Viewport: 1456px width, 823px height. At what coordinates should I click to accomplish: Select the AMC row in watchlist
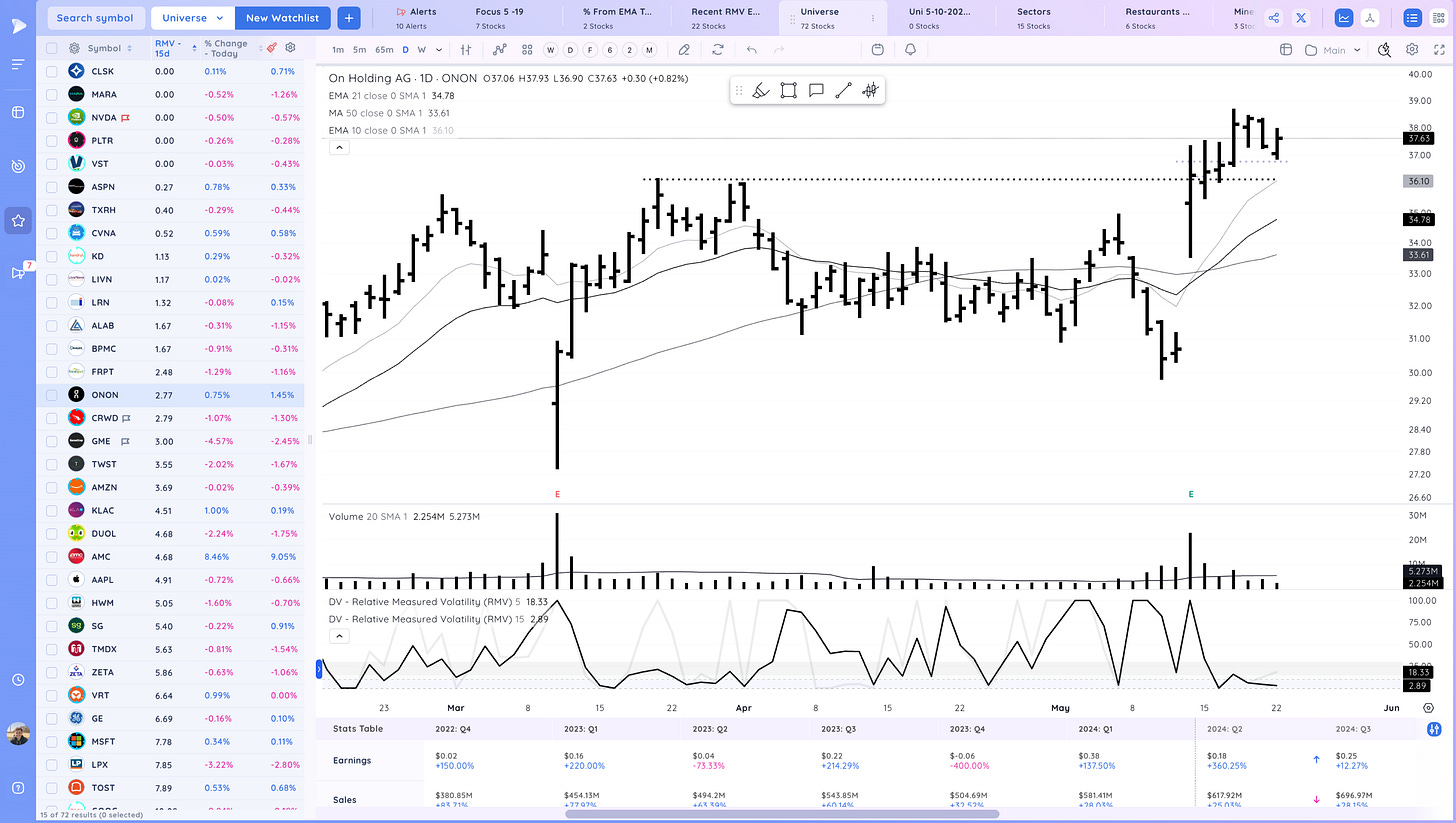point(170,556)
